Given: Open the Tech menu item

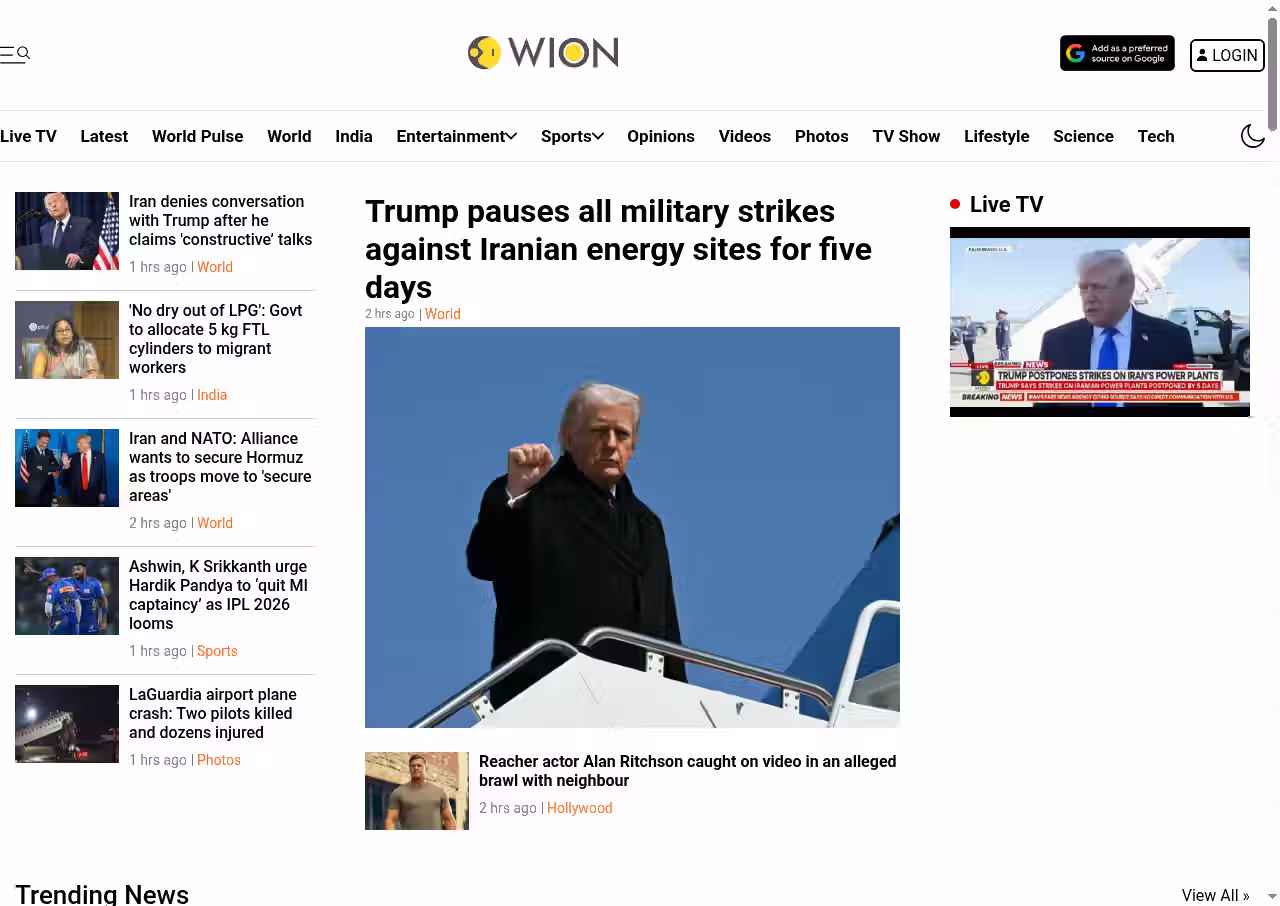Looking at the screenshot, I should click(1156, 136).
